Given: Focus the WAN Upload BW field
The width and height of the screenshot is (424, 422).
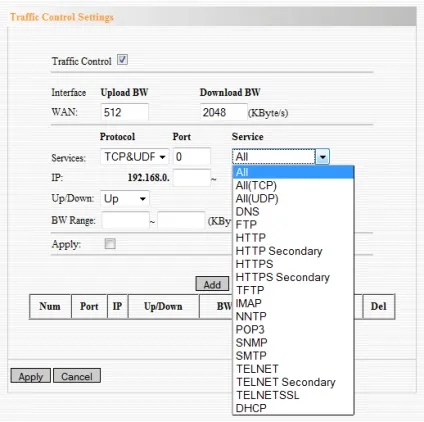Looking at the screenshot, I should (x=124, y=112).
